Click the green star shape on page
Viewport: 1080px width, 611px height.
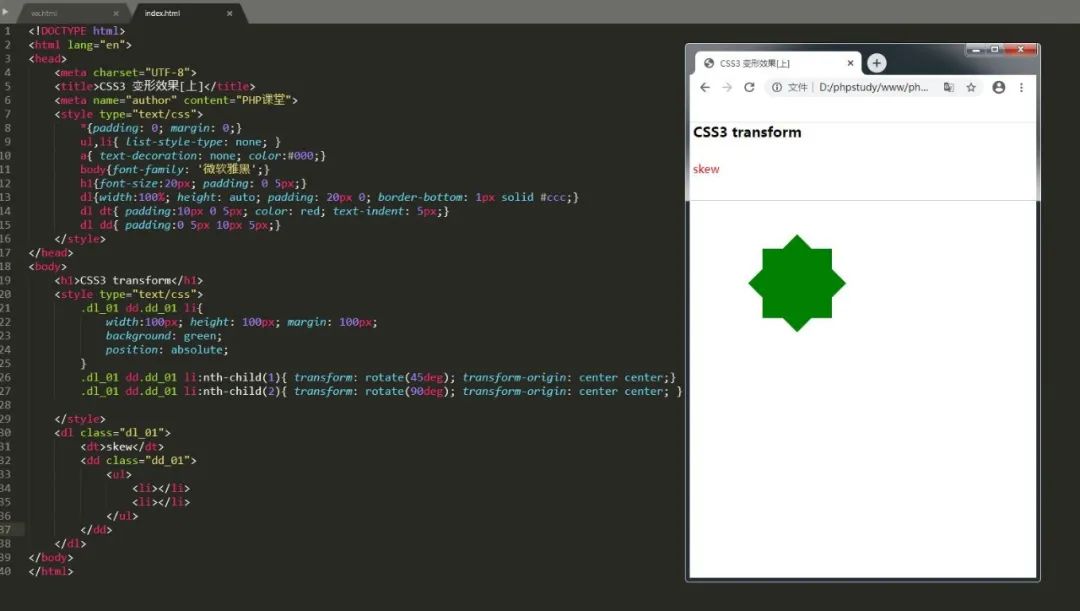(x=797, y=283)
